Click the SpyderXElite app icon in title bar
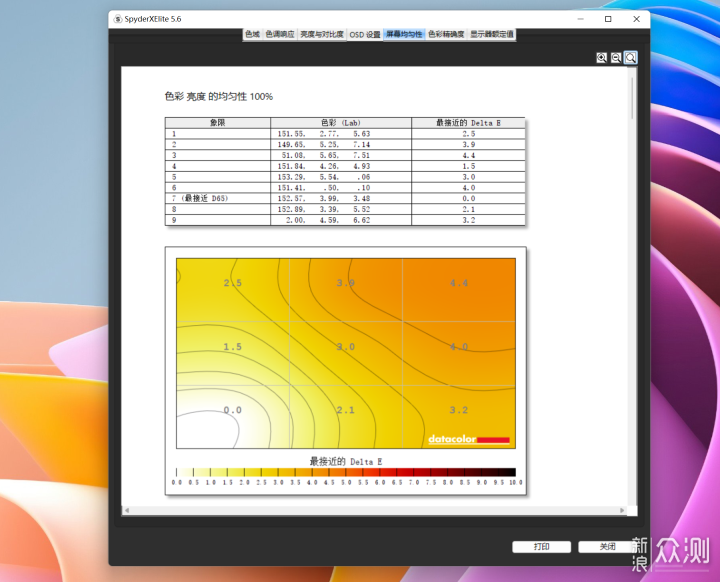The width and height of the screenshot is (720, 582). [118, 19]
